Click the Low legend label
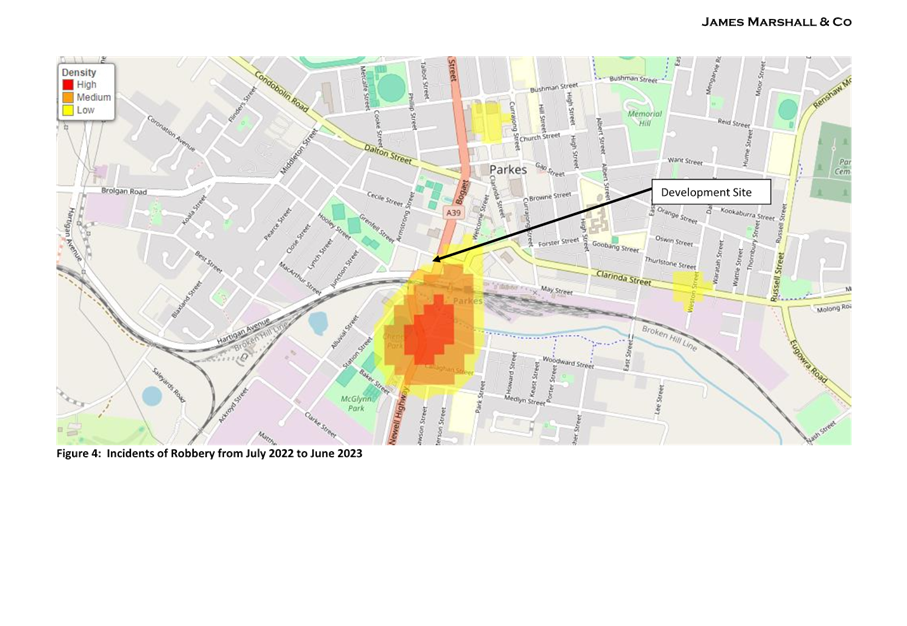 coord(86,110)
